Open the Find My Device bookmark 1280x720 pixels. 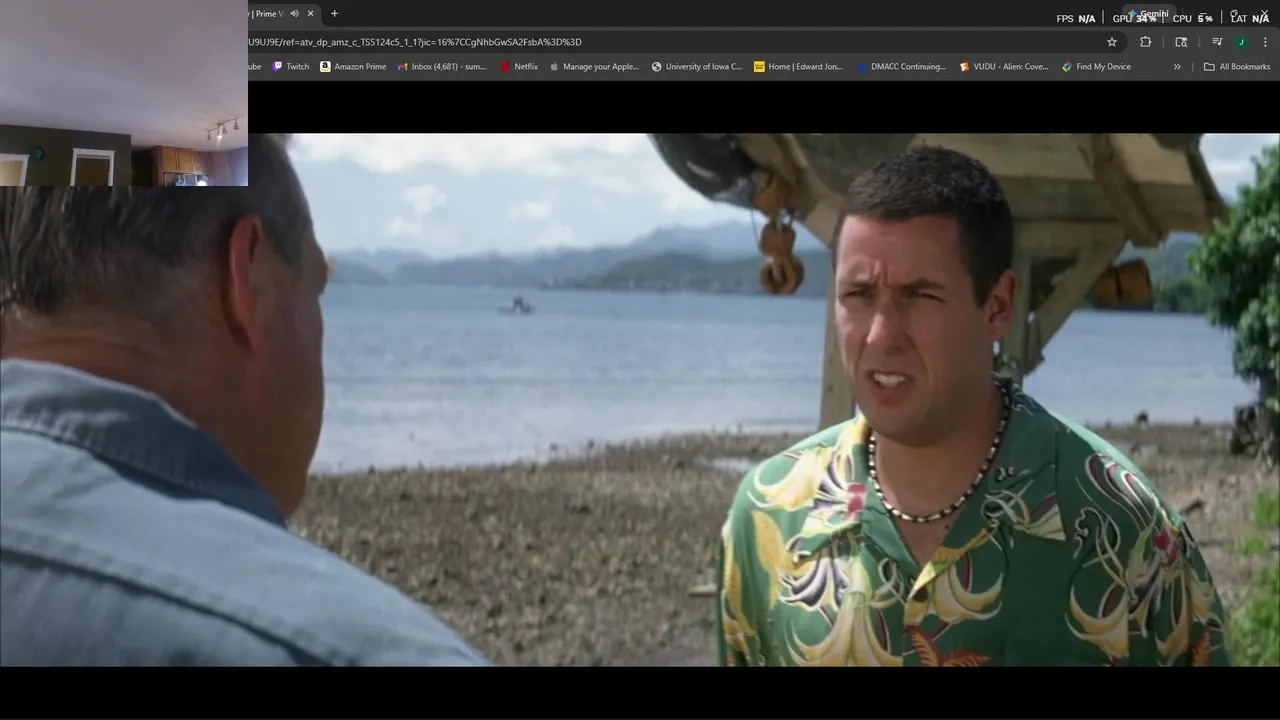1097,67
